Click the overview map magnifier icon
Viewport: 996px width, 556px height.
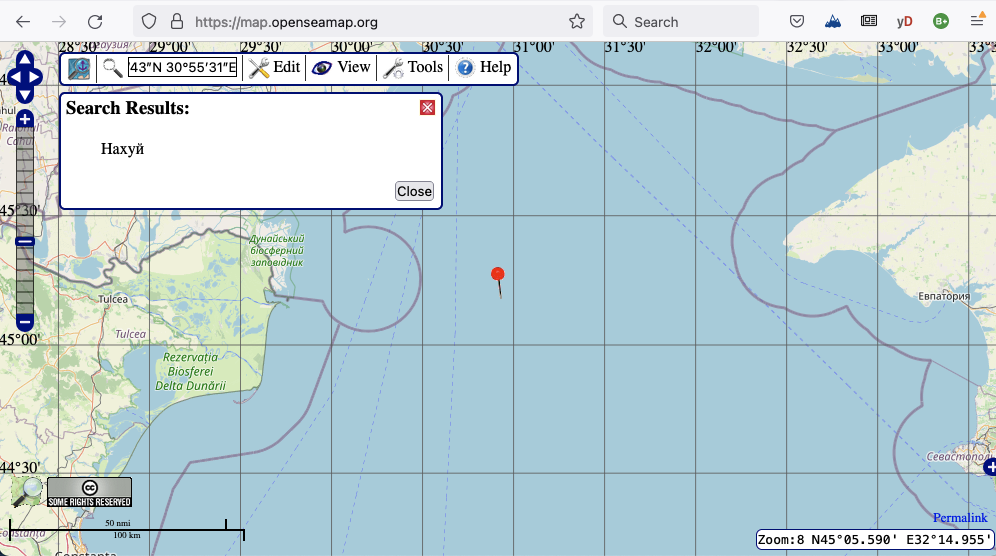(27, 491)
